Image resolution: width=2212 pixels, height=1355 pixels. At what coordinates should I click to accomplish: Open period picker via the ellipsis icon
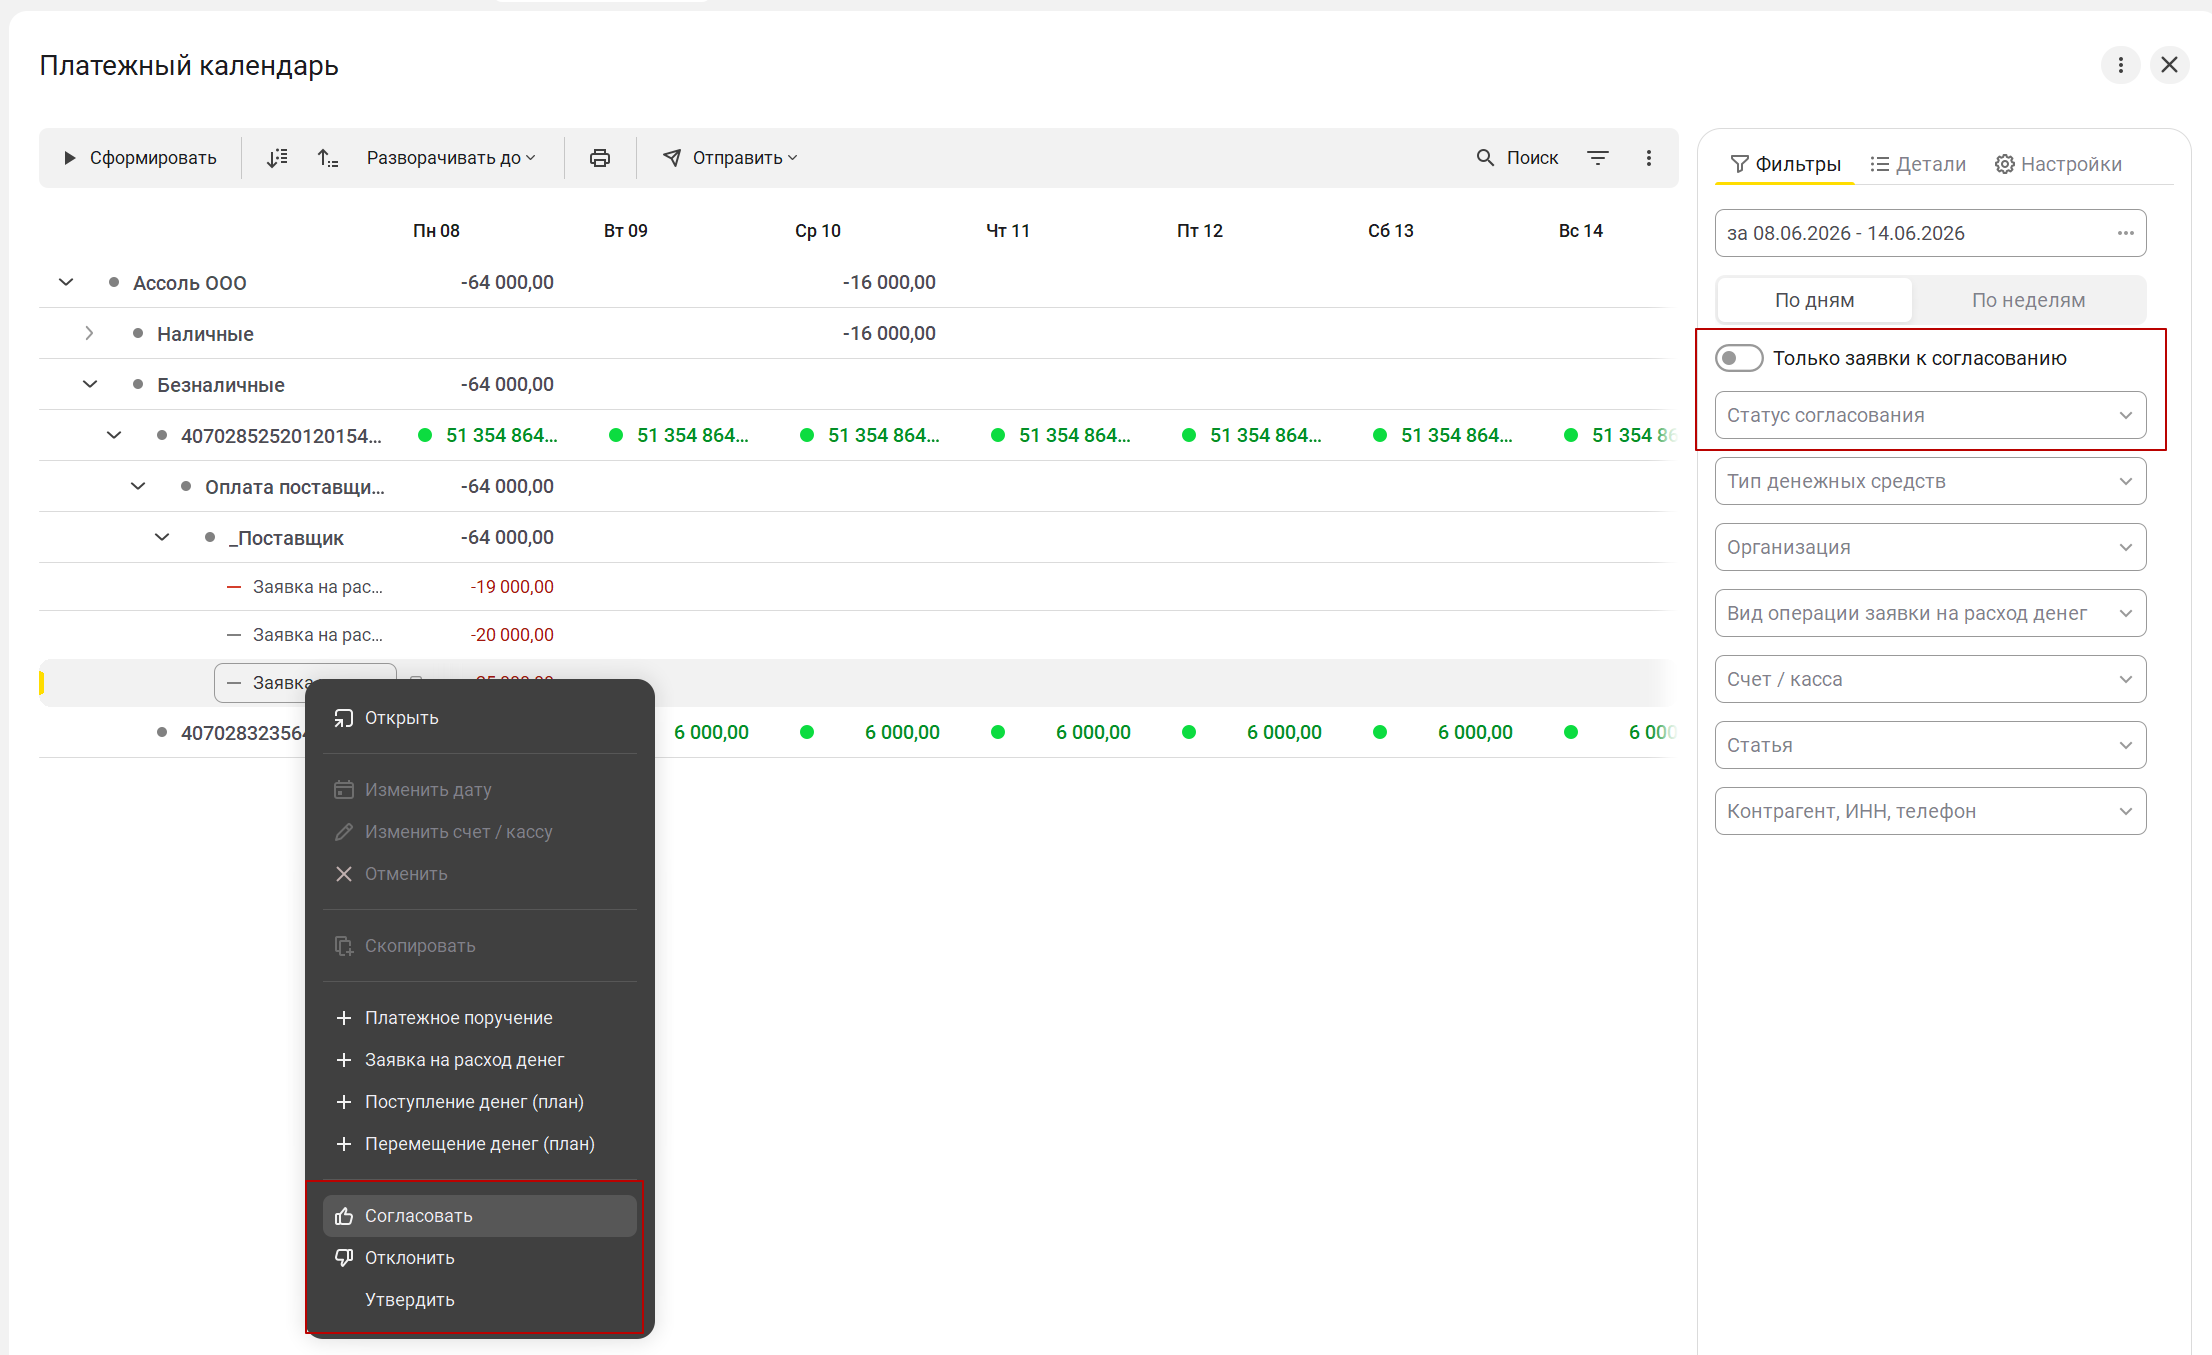click(2125, 233)
